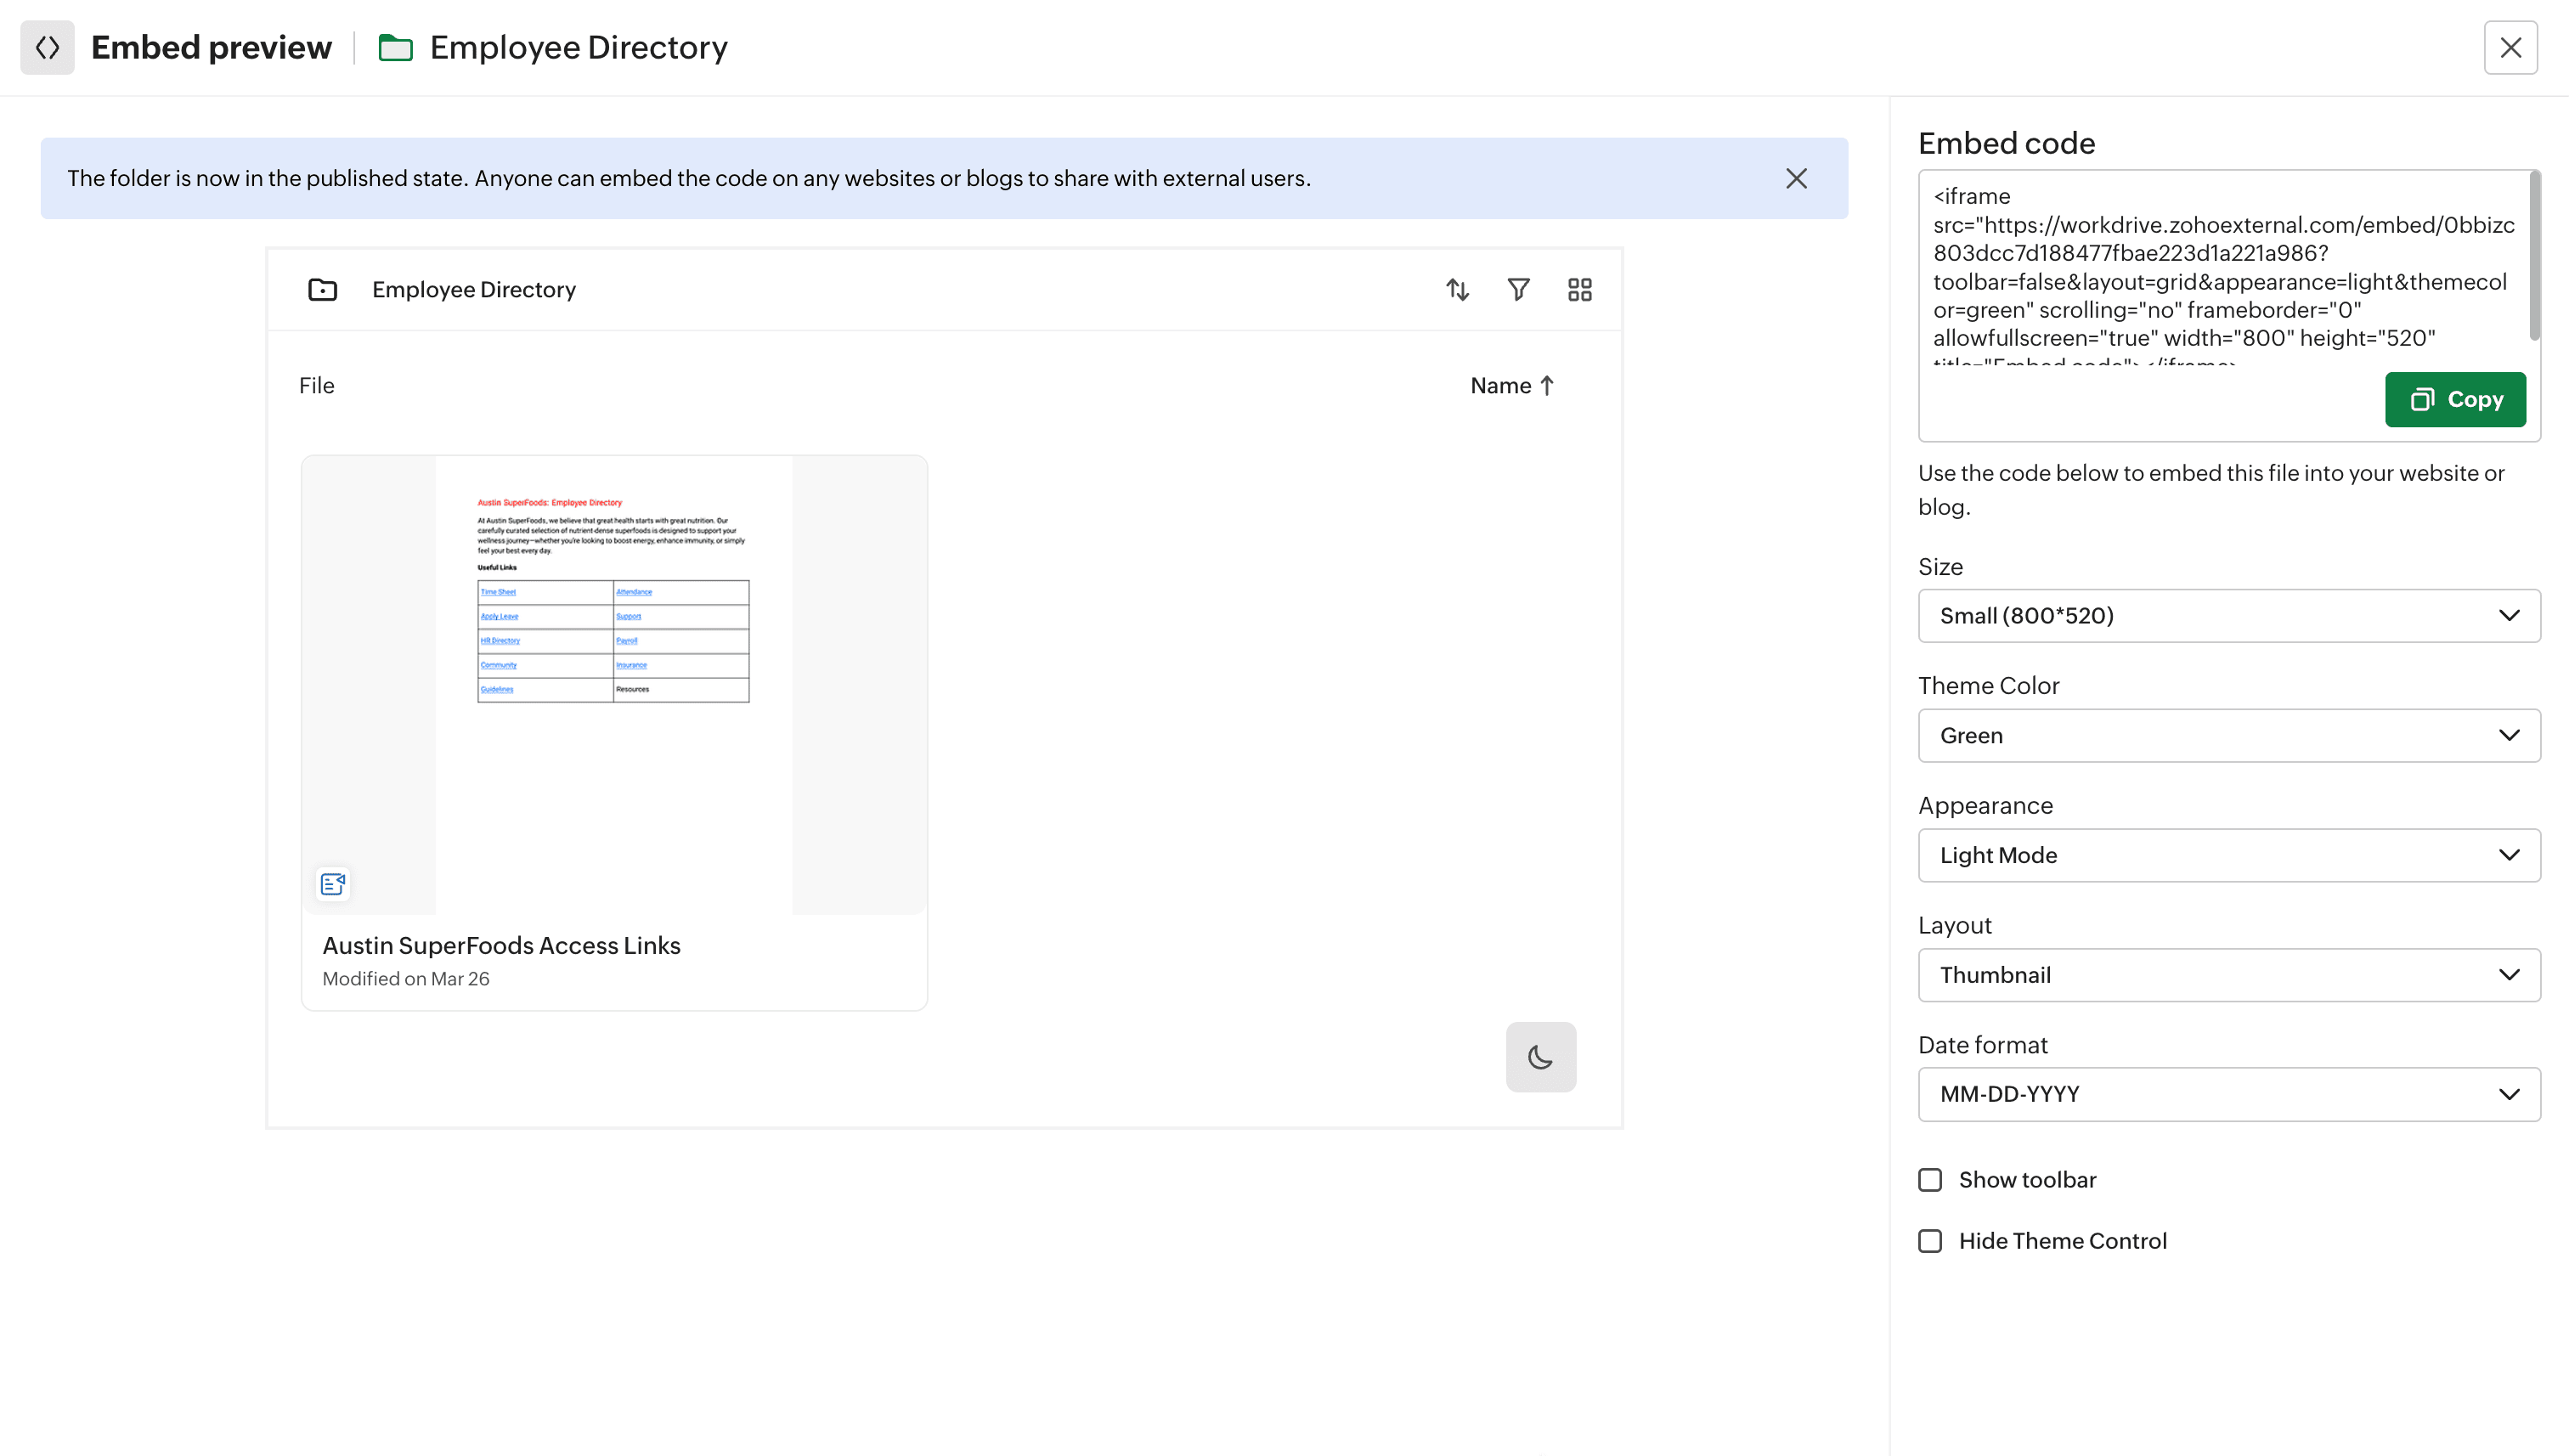Dismiss the published state notification banner
The height and width of the screenshot is (1456, 2569).
point(1796,178)
